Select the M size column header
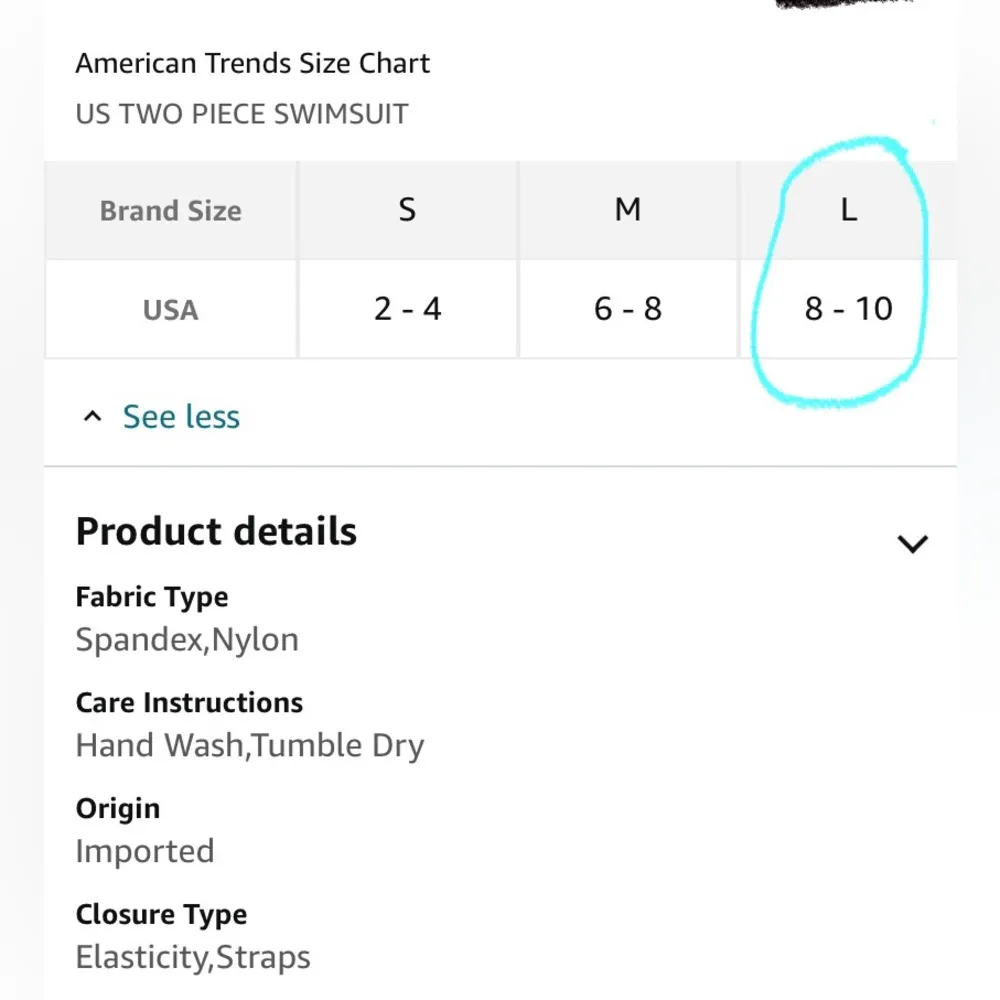The image size is (1000, 1000). (x=628, y=210)
